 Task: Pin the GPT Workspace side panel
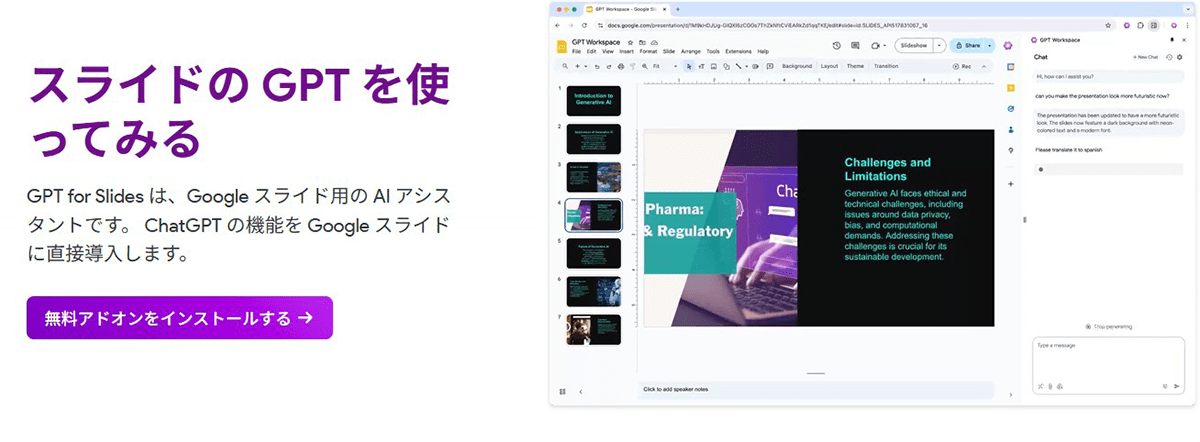pos(1172,39)
